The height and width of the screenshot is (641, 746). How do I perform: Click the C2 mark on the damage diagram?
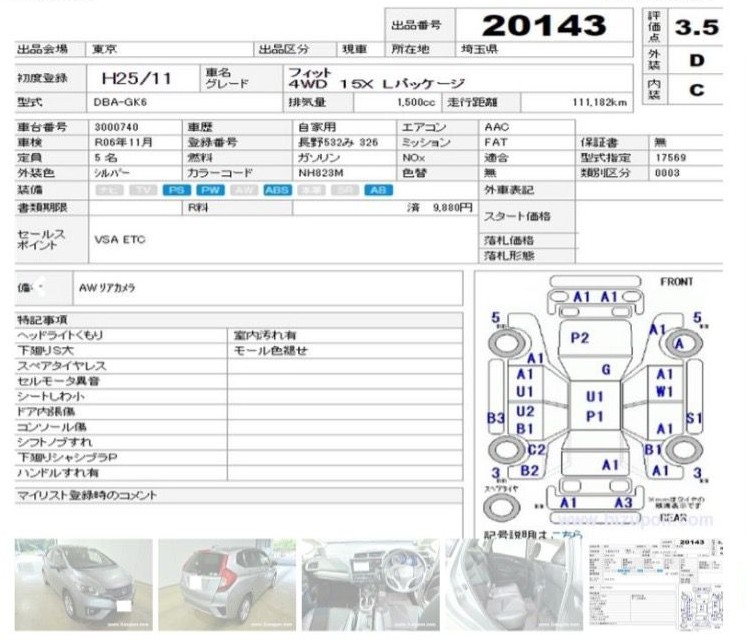pos(536,449)
